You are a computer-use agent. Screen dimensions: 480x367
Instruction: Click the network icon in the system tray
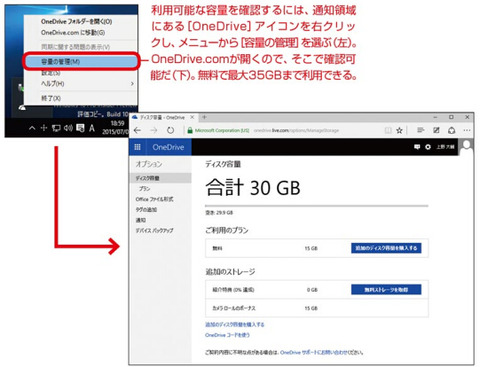(x=56, y=128)
